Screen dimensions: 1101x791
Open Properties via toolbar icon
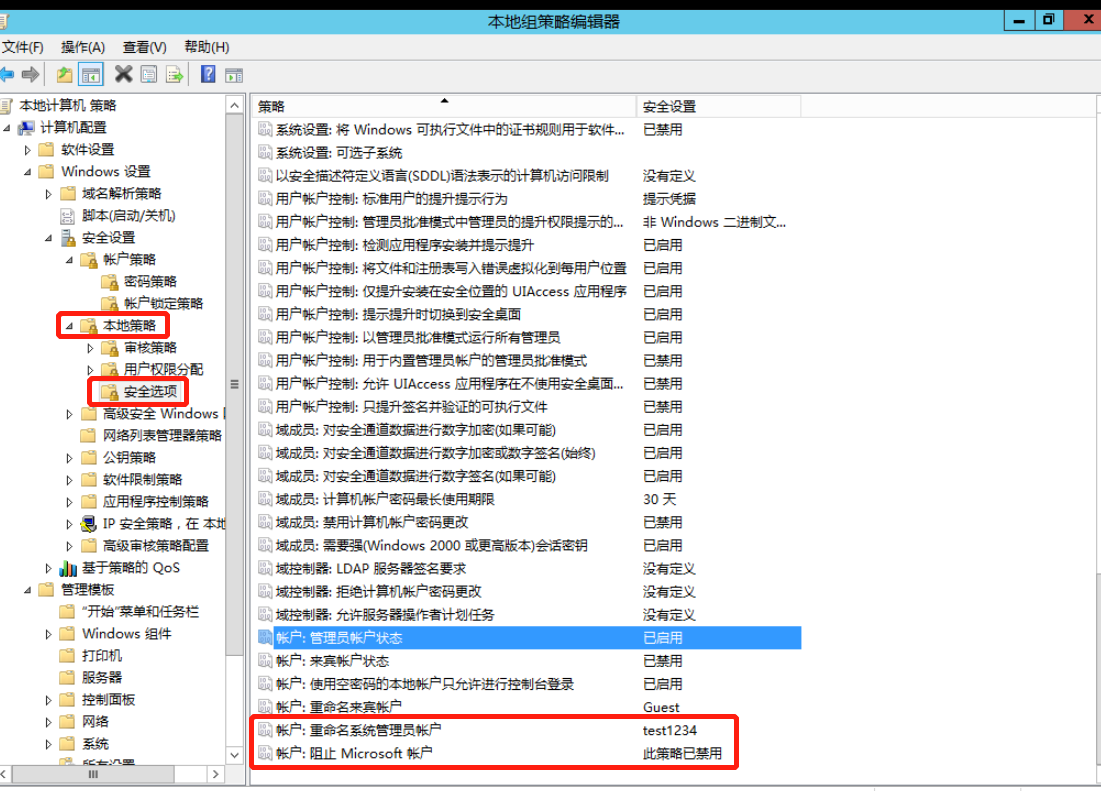pos(149,74)
